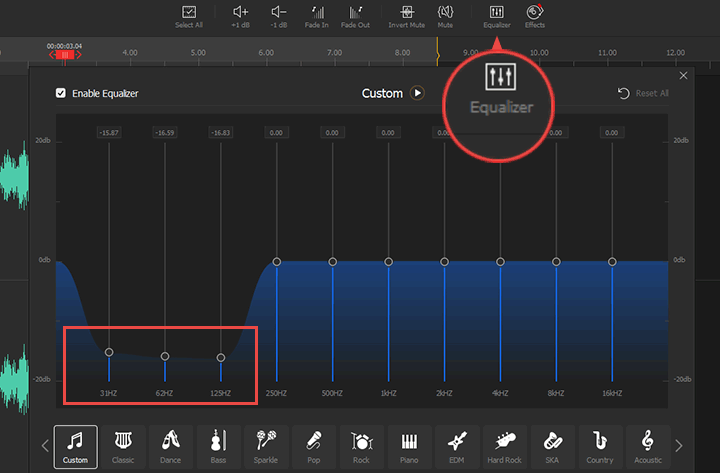The height and width of the screenshot is (473, 720).
Task: Select the Acoustic preset
Action: [648, 447]
